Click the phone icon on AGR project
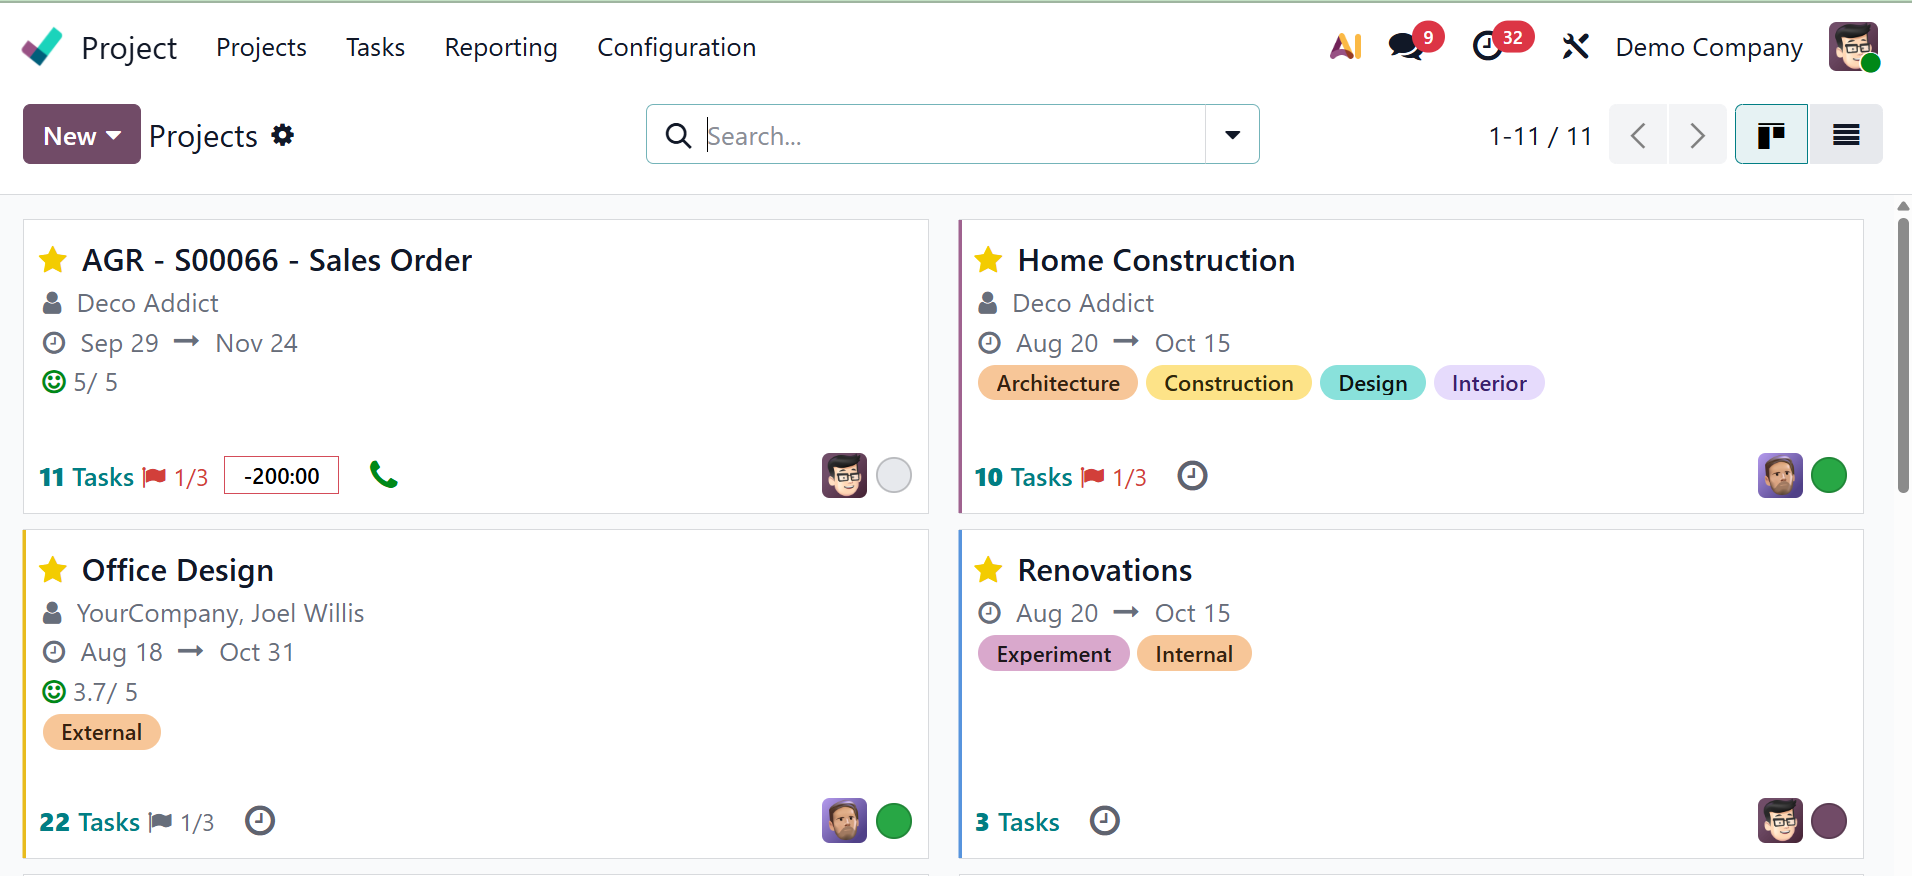The width and height of the screenshot is (1912, 876). 383,475
